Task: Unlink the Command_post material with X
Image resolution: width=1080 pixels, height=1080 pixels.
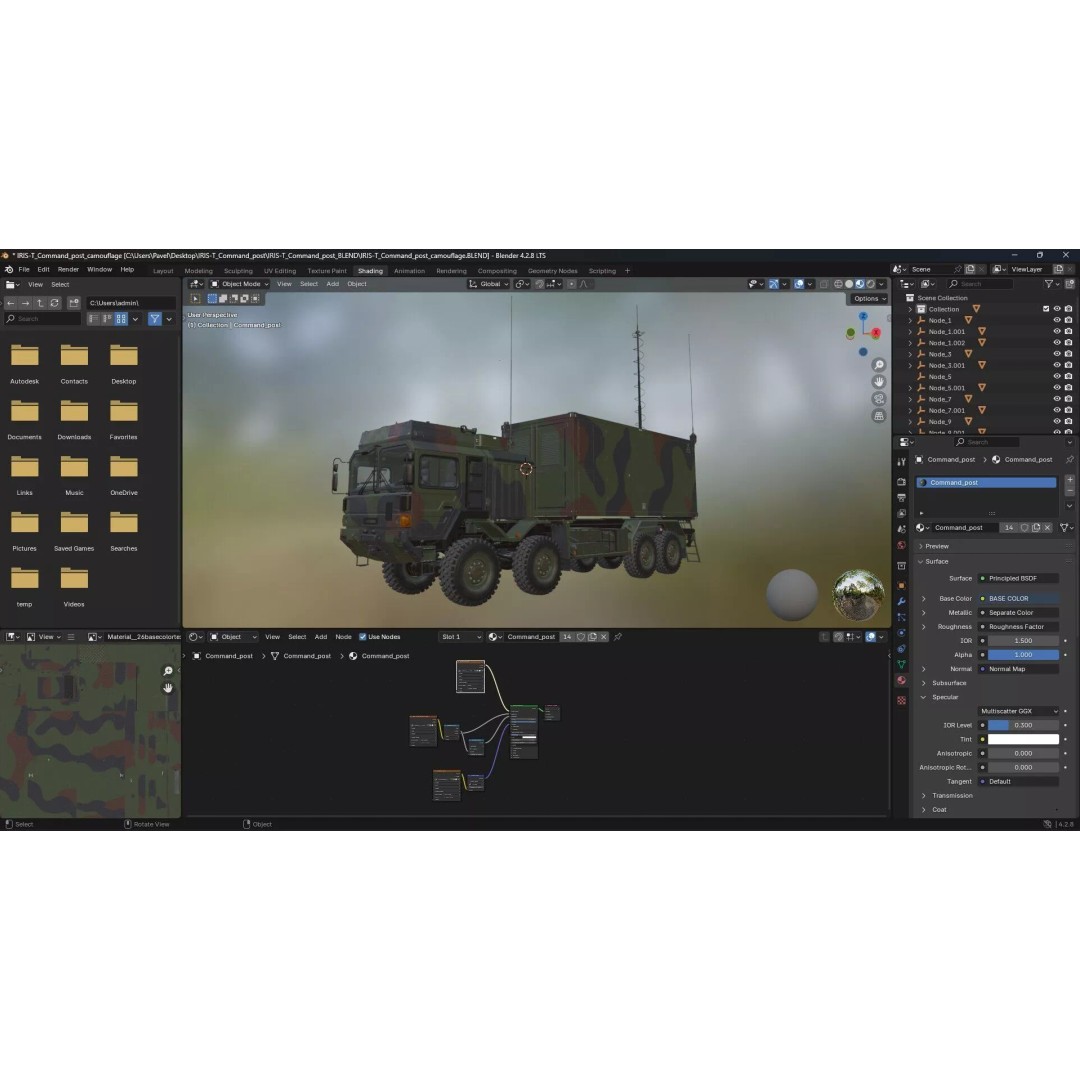Action: click(x=1048, y=528)
